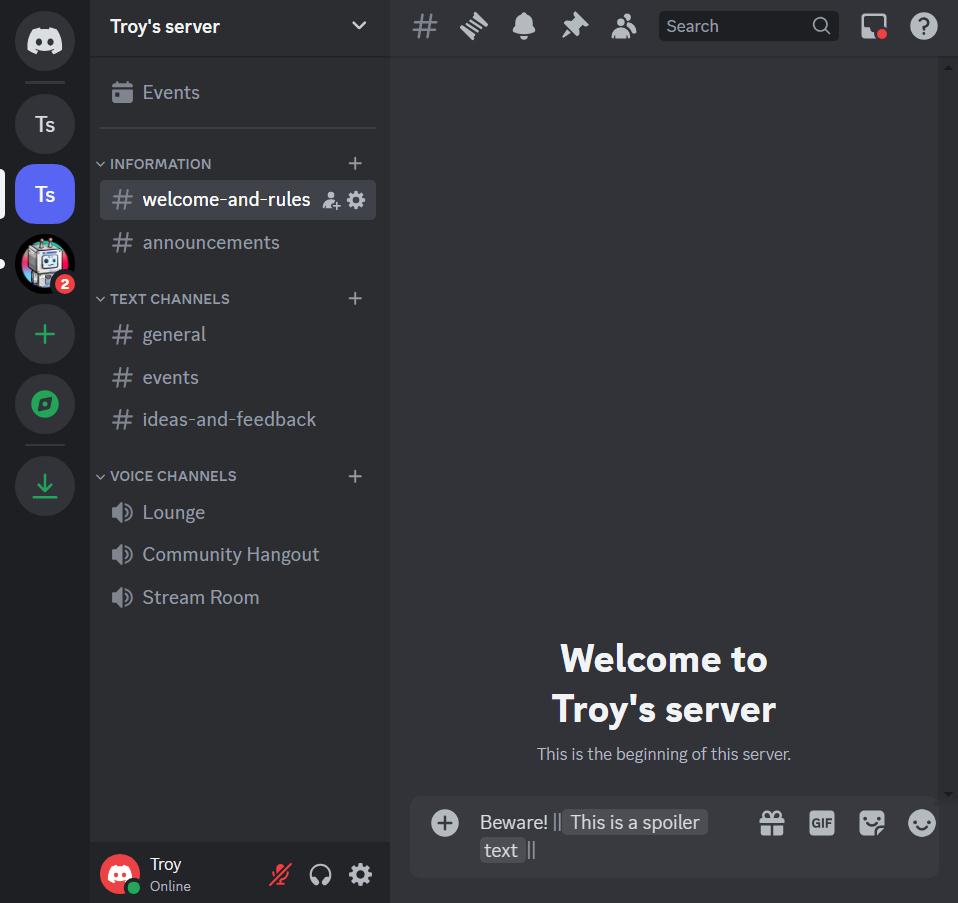The height and width of the screenshot is (903, 958).
Task: Join the Lounge voice channel
Action: coord(173,512)
